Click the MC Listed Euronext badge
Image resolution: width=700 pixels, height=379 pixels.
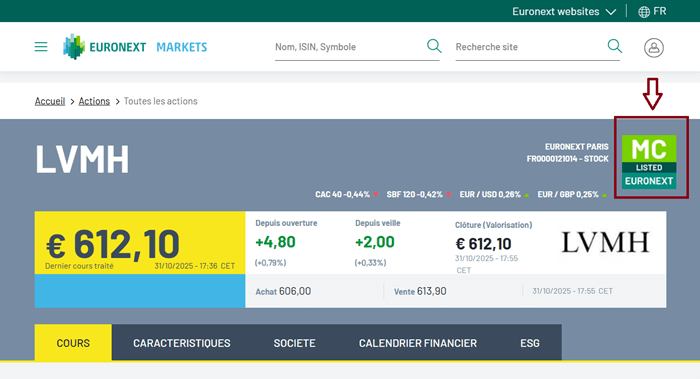tap(649, 162)
